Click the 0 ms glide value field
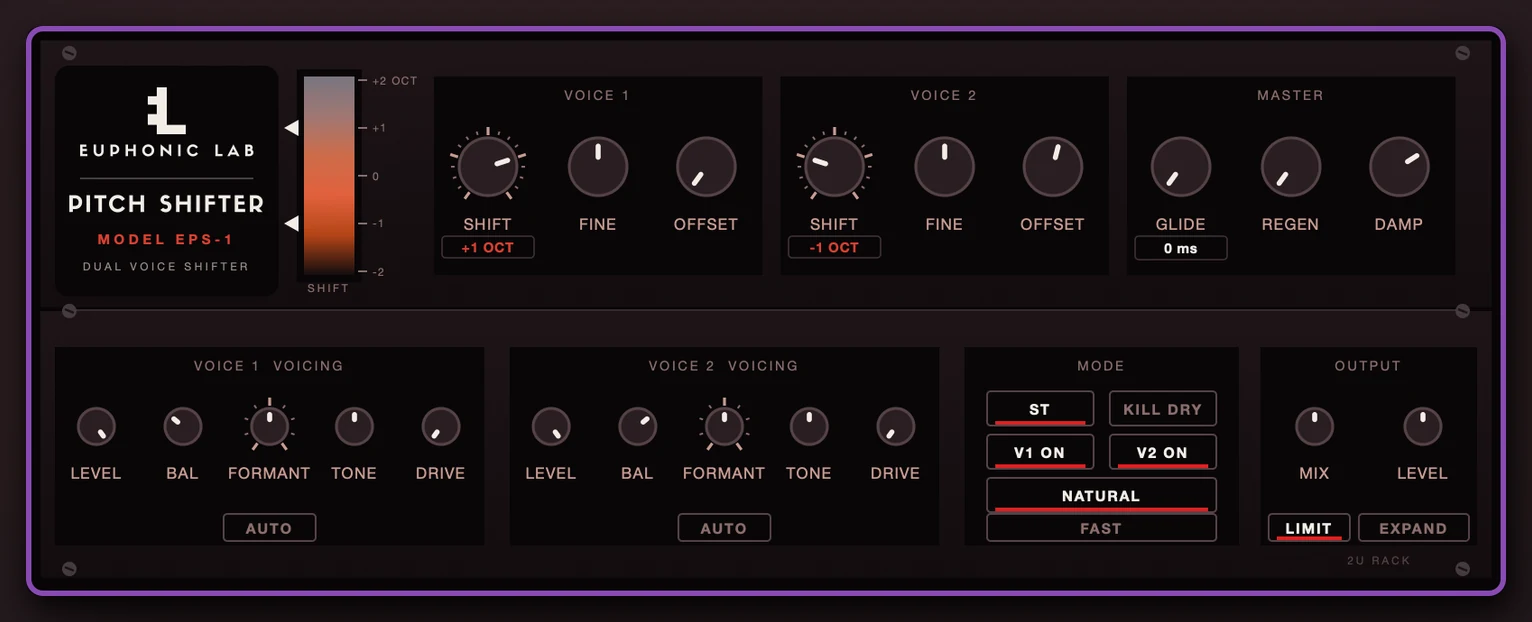The image size is (1532, 622). [1181, 248]
